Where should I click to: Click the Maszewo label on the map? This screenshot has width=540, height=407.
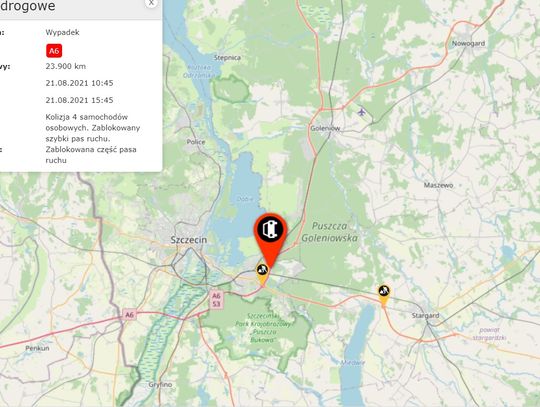(438, 185)
